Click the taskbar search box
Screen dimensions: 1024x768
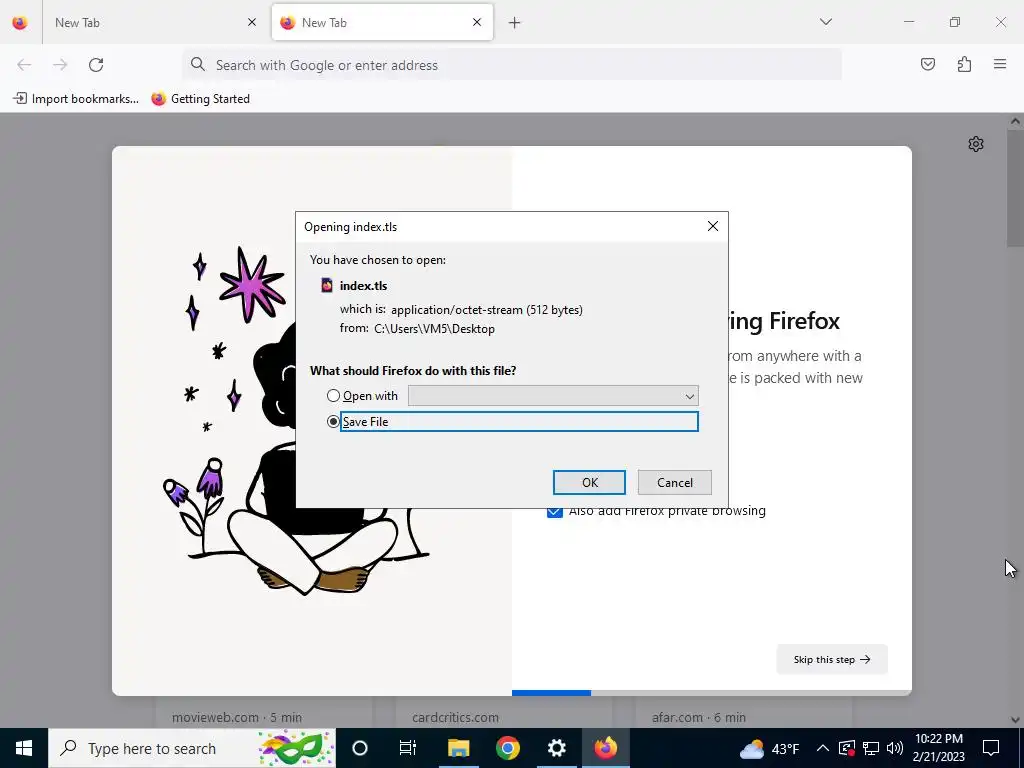pyautogui.click(x=192, y=748)
